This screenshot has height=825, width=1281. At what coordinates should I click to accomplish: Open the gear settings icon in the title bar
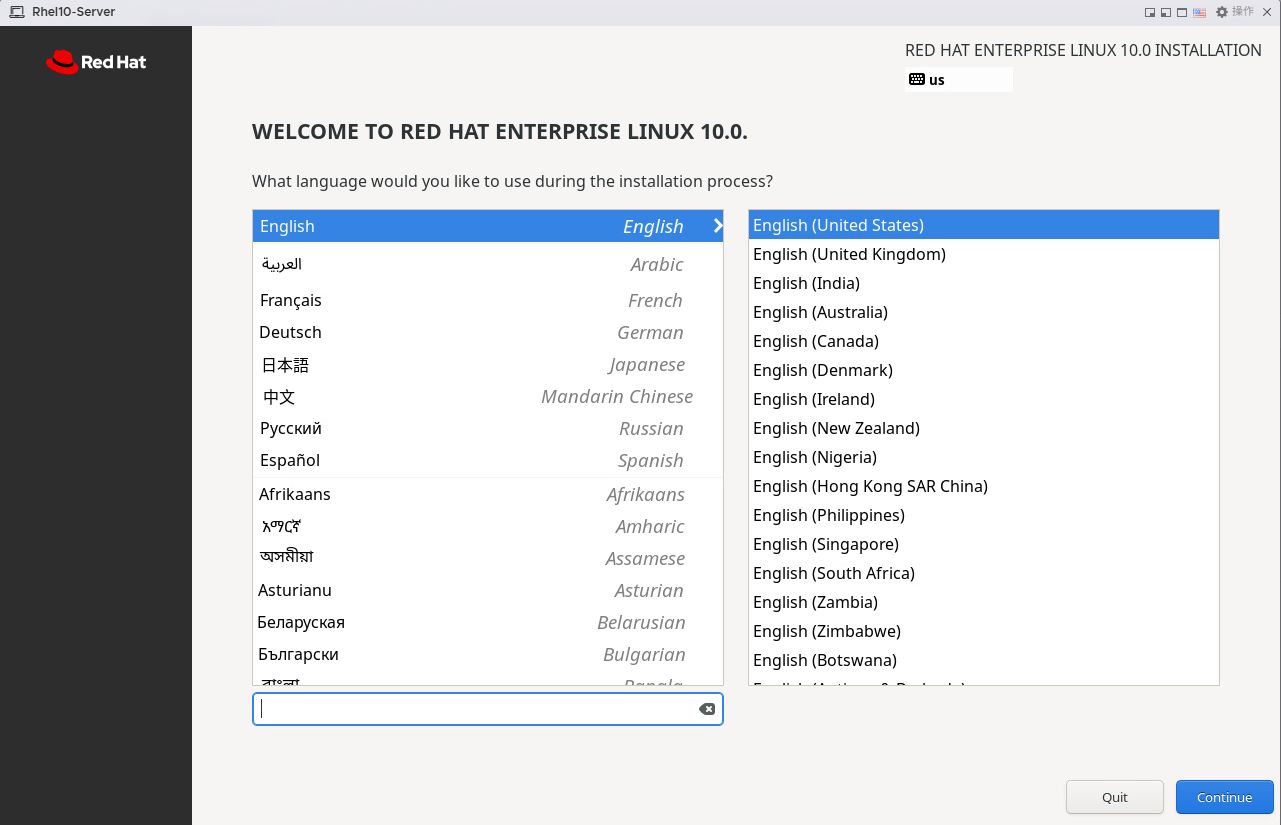pos(1221,12)
